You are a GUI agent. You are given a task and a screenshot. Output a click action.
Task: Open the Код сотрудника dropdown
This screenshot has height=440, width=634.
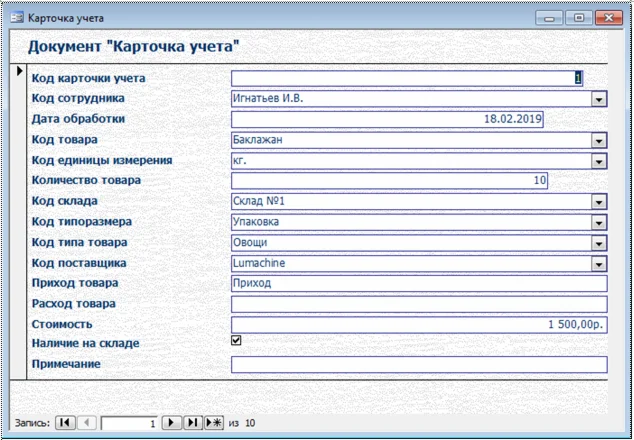pyautogui.click(x=599, y=99)
